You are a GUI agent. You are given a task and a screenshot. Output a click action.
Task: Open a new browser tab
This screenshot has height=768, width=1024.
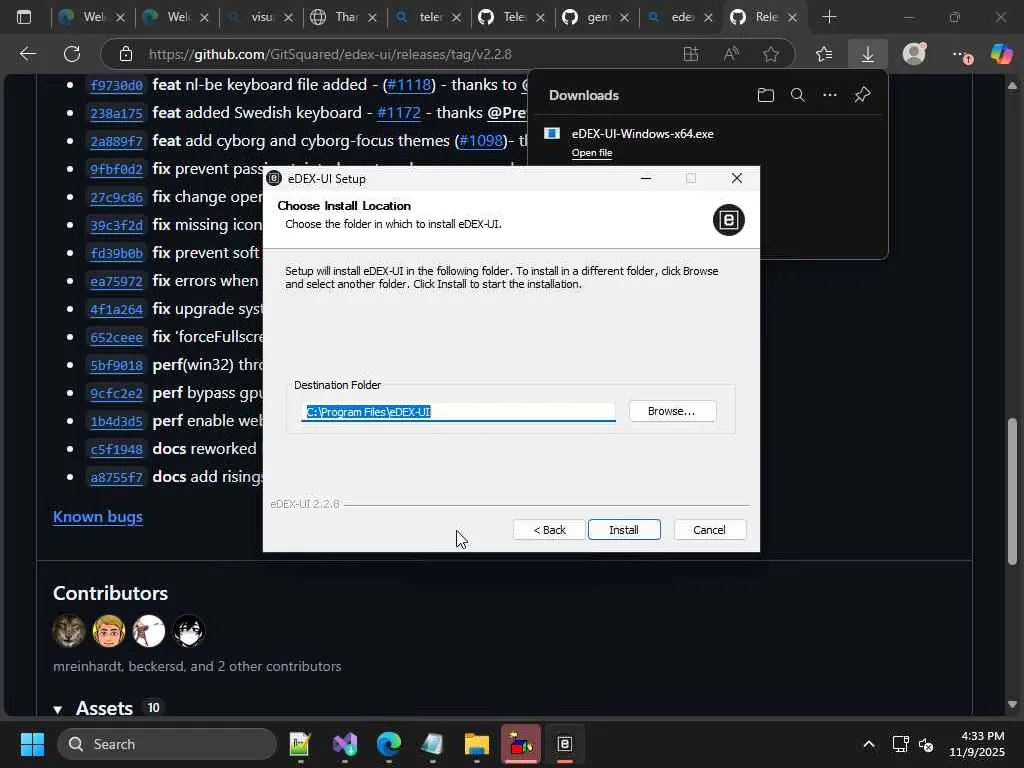pos(829,17)
